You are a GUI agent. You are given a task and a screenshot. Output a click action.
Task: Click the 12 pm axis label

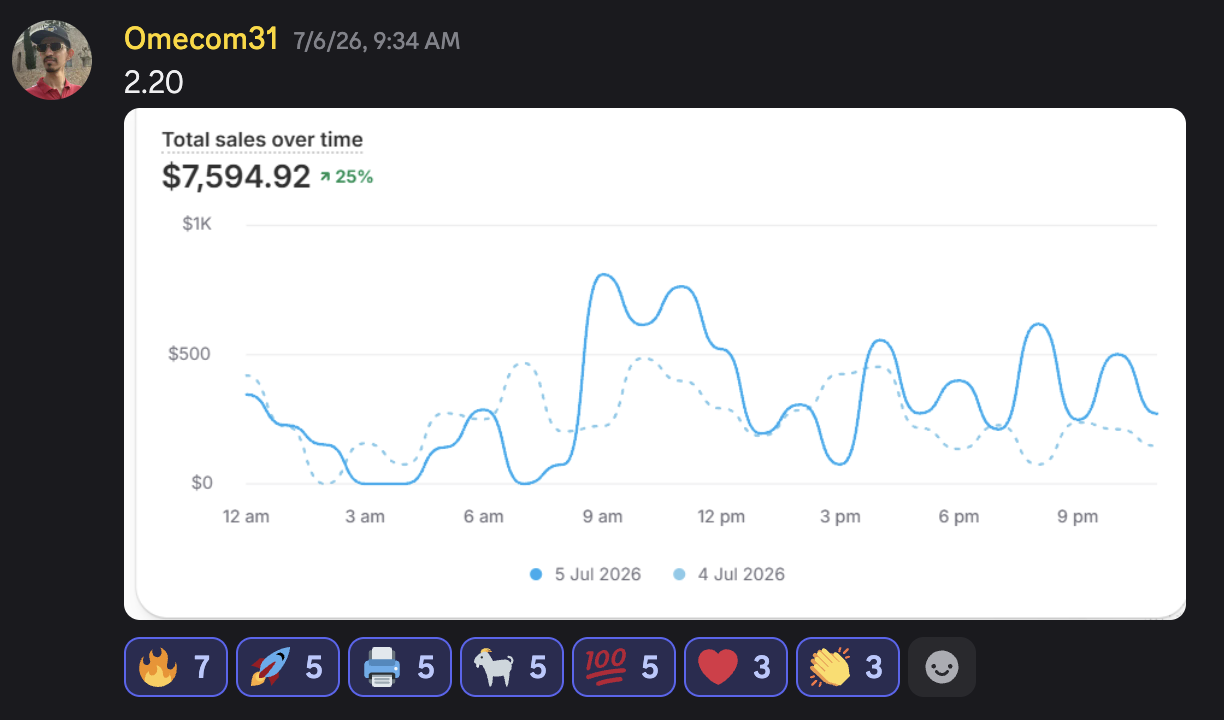(x=721, y=516)
